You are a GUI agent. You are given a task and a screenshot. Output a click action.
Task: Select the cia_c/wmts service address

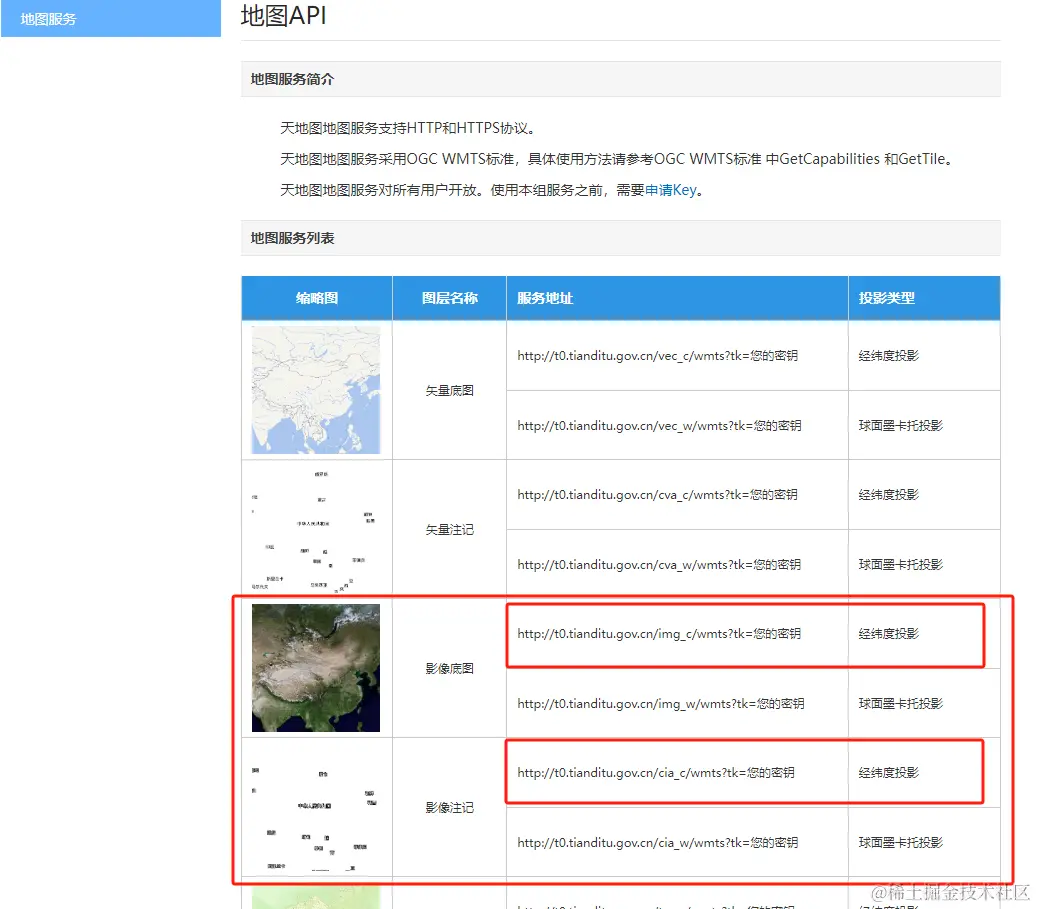click(x=655, y=773)
